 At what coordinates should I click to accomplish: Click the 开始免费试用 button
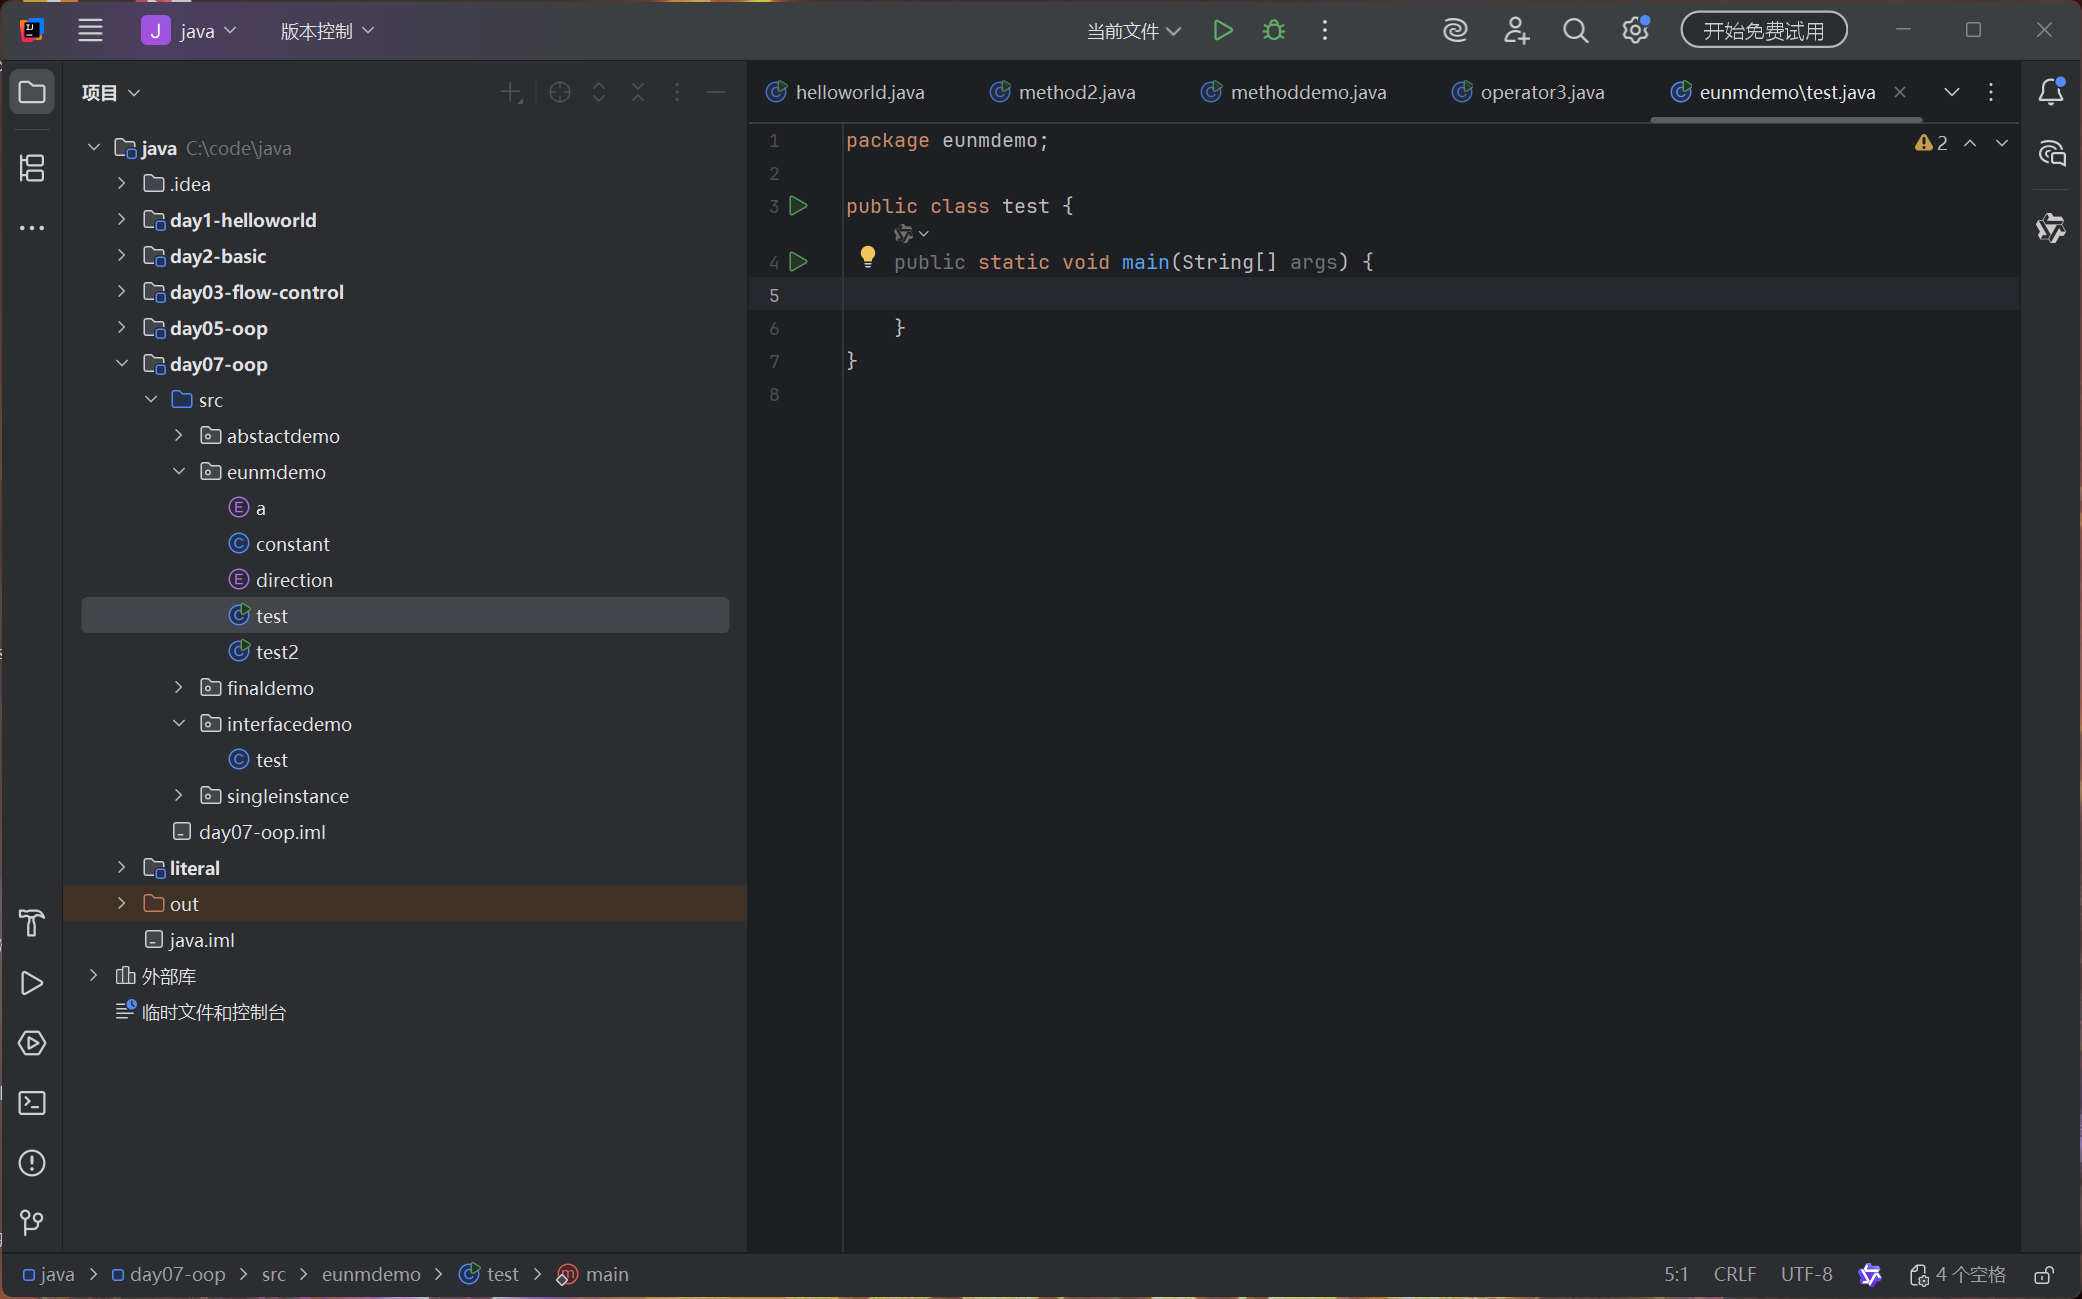(1763, 31)
